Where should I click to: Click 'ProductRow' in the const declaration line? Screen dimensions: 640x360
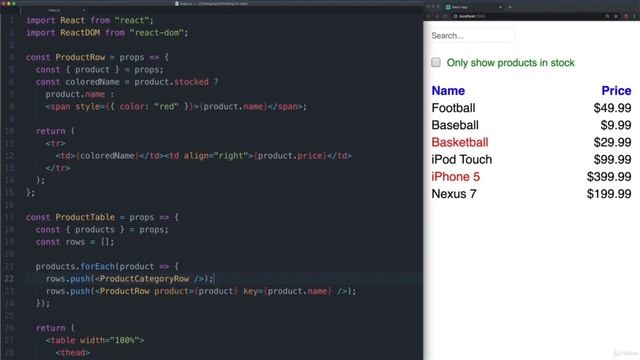click(x=80, y=57)
